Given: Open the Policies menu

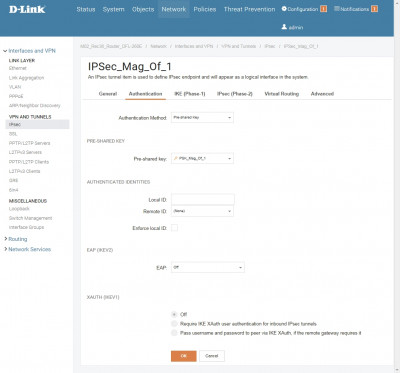Looking at the screenshot, I should [205, 9].
